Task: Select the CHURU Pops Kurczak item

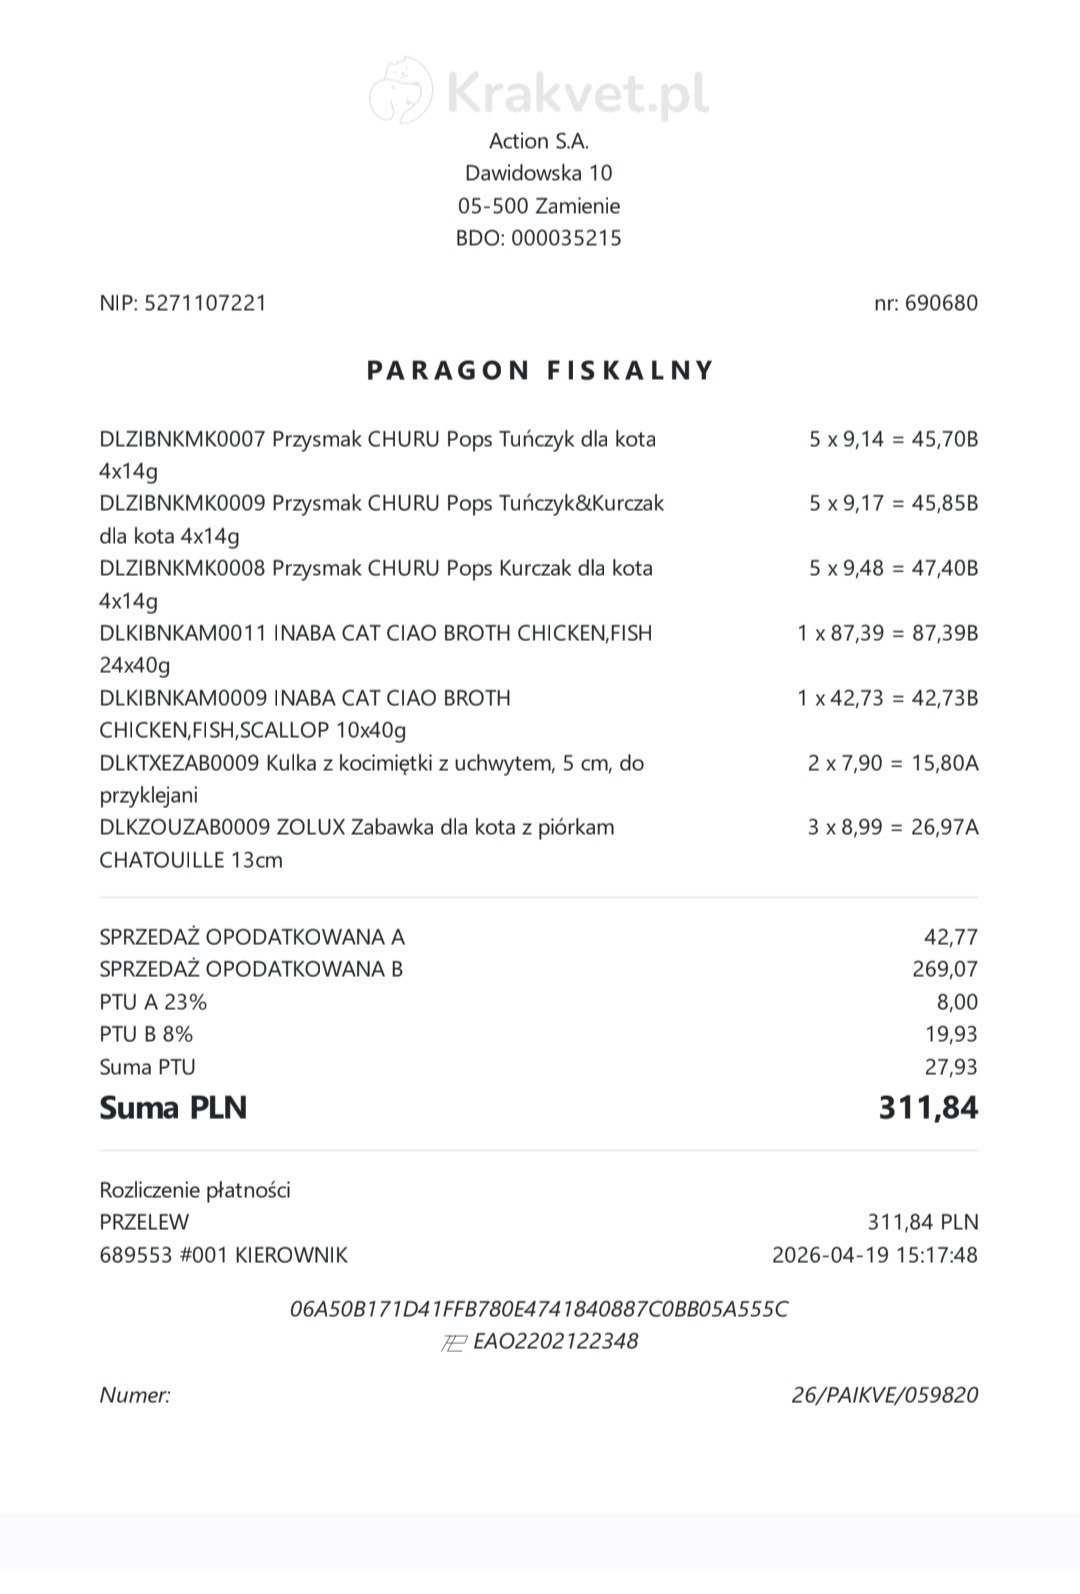Action: (x=539, y=584)
